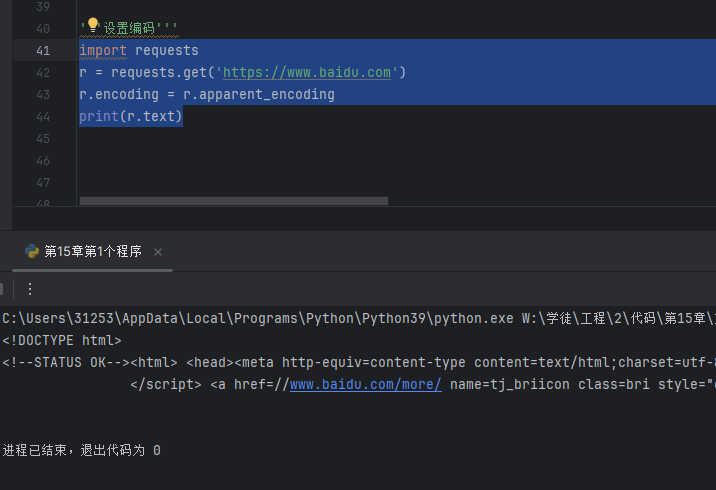Click the print keyword on line 44
Viewport: 716px width, 490px height.
tap(99, 116)
